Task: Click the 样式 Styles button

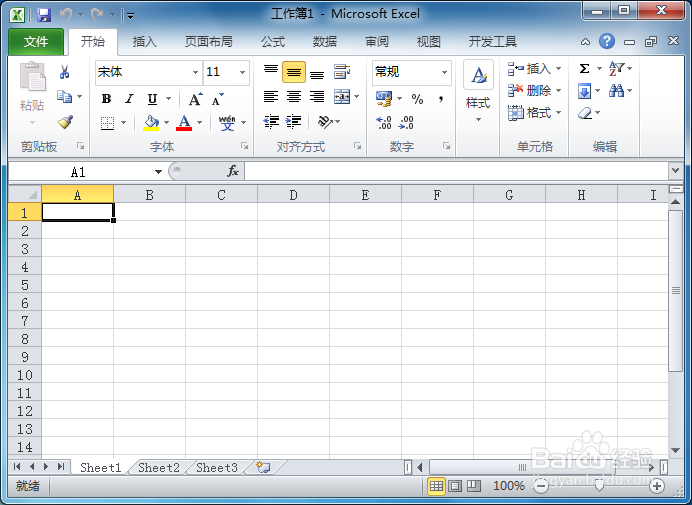Action: point(478,93)
